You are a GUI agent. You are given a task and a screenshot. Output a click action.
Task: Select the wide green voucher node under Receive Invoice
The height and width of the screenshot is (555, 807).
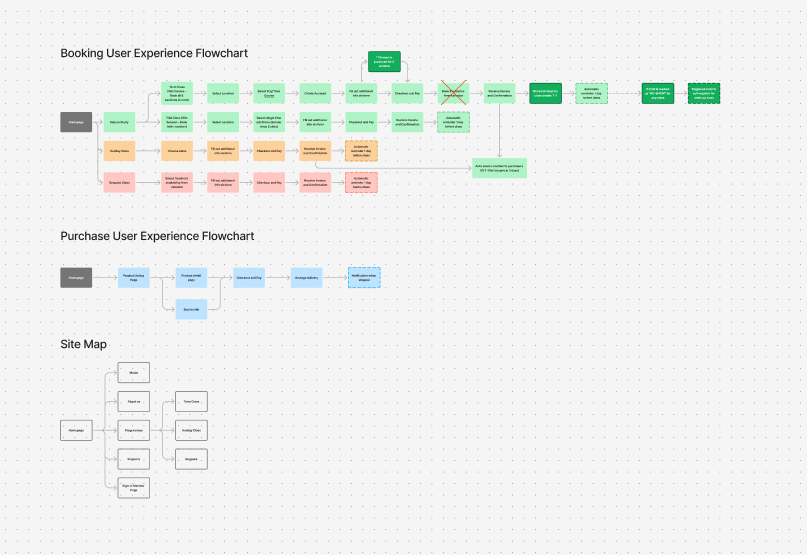click(x=499, y=168)
